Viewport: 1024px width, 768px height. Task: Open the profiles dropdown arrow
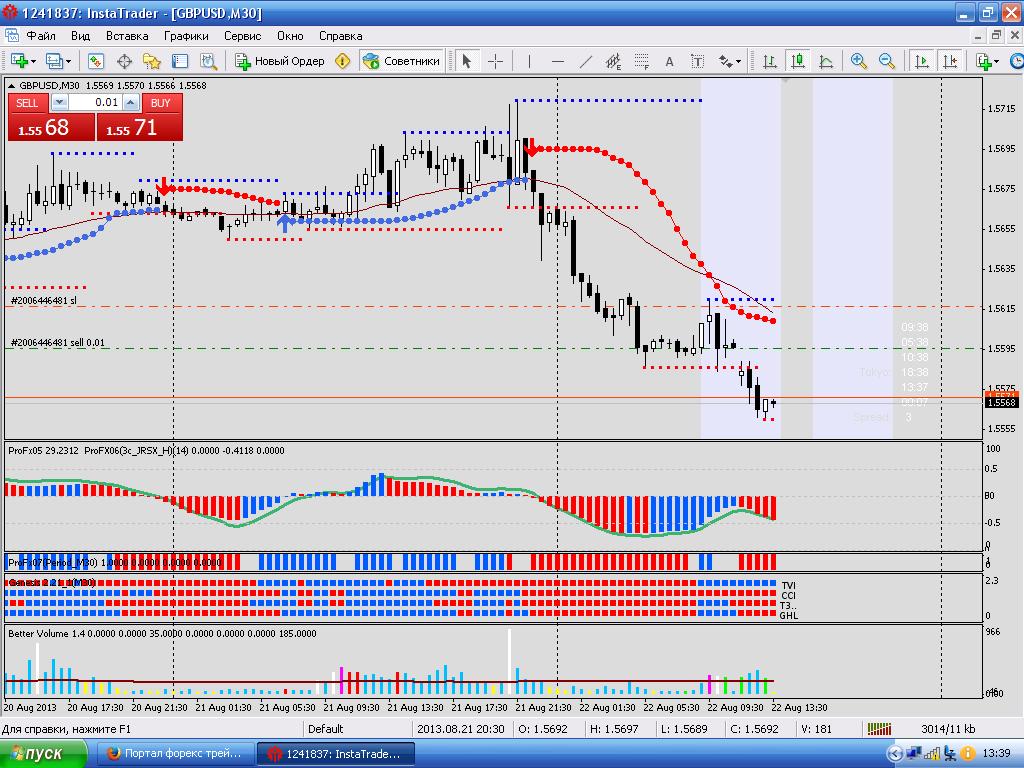[69, 62]
